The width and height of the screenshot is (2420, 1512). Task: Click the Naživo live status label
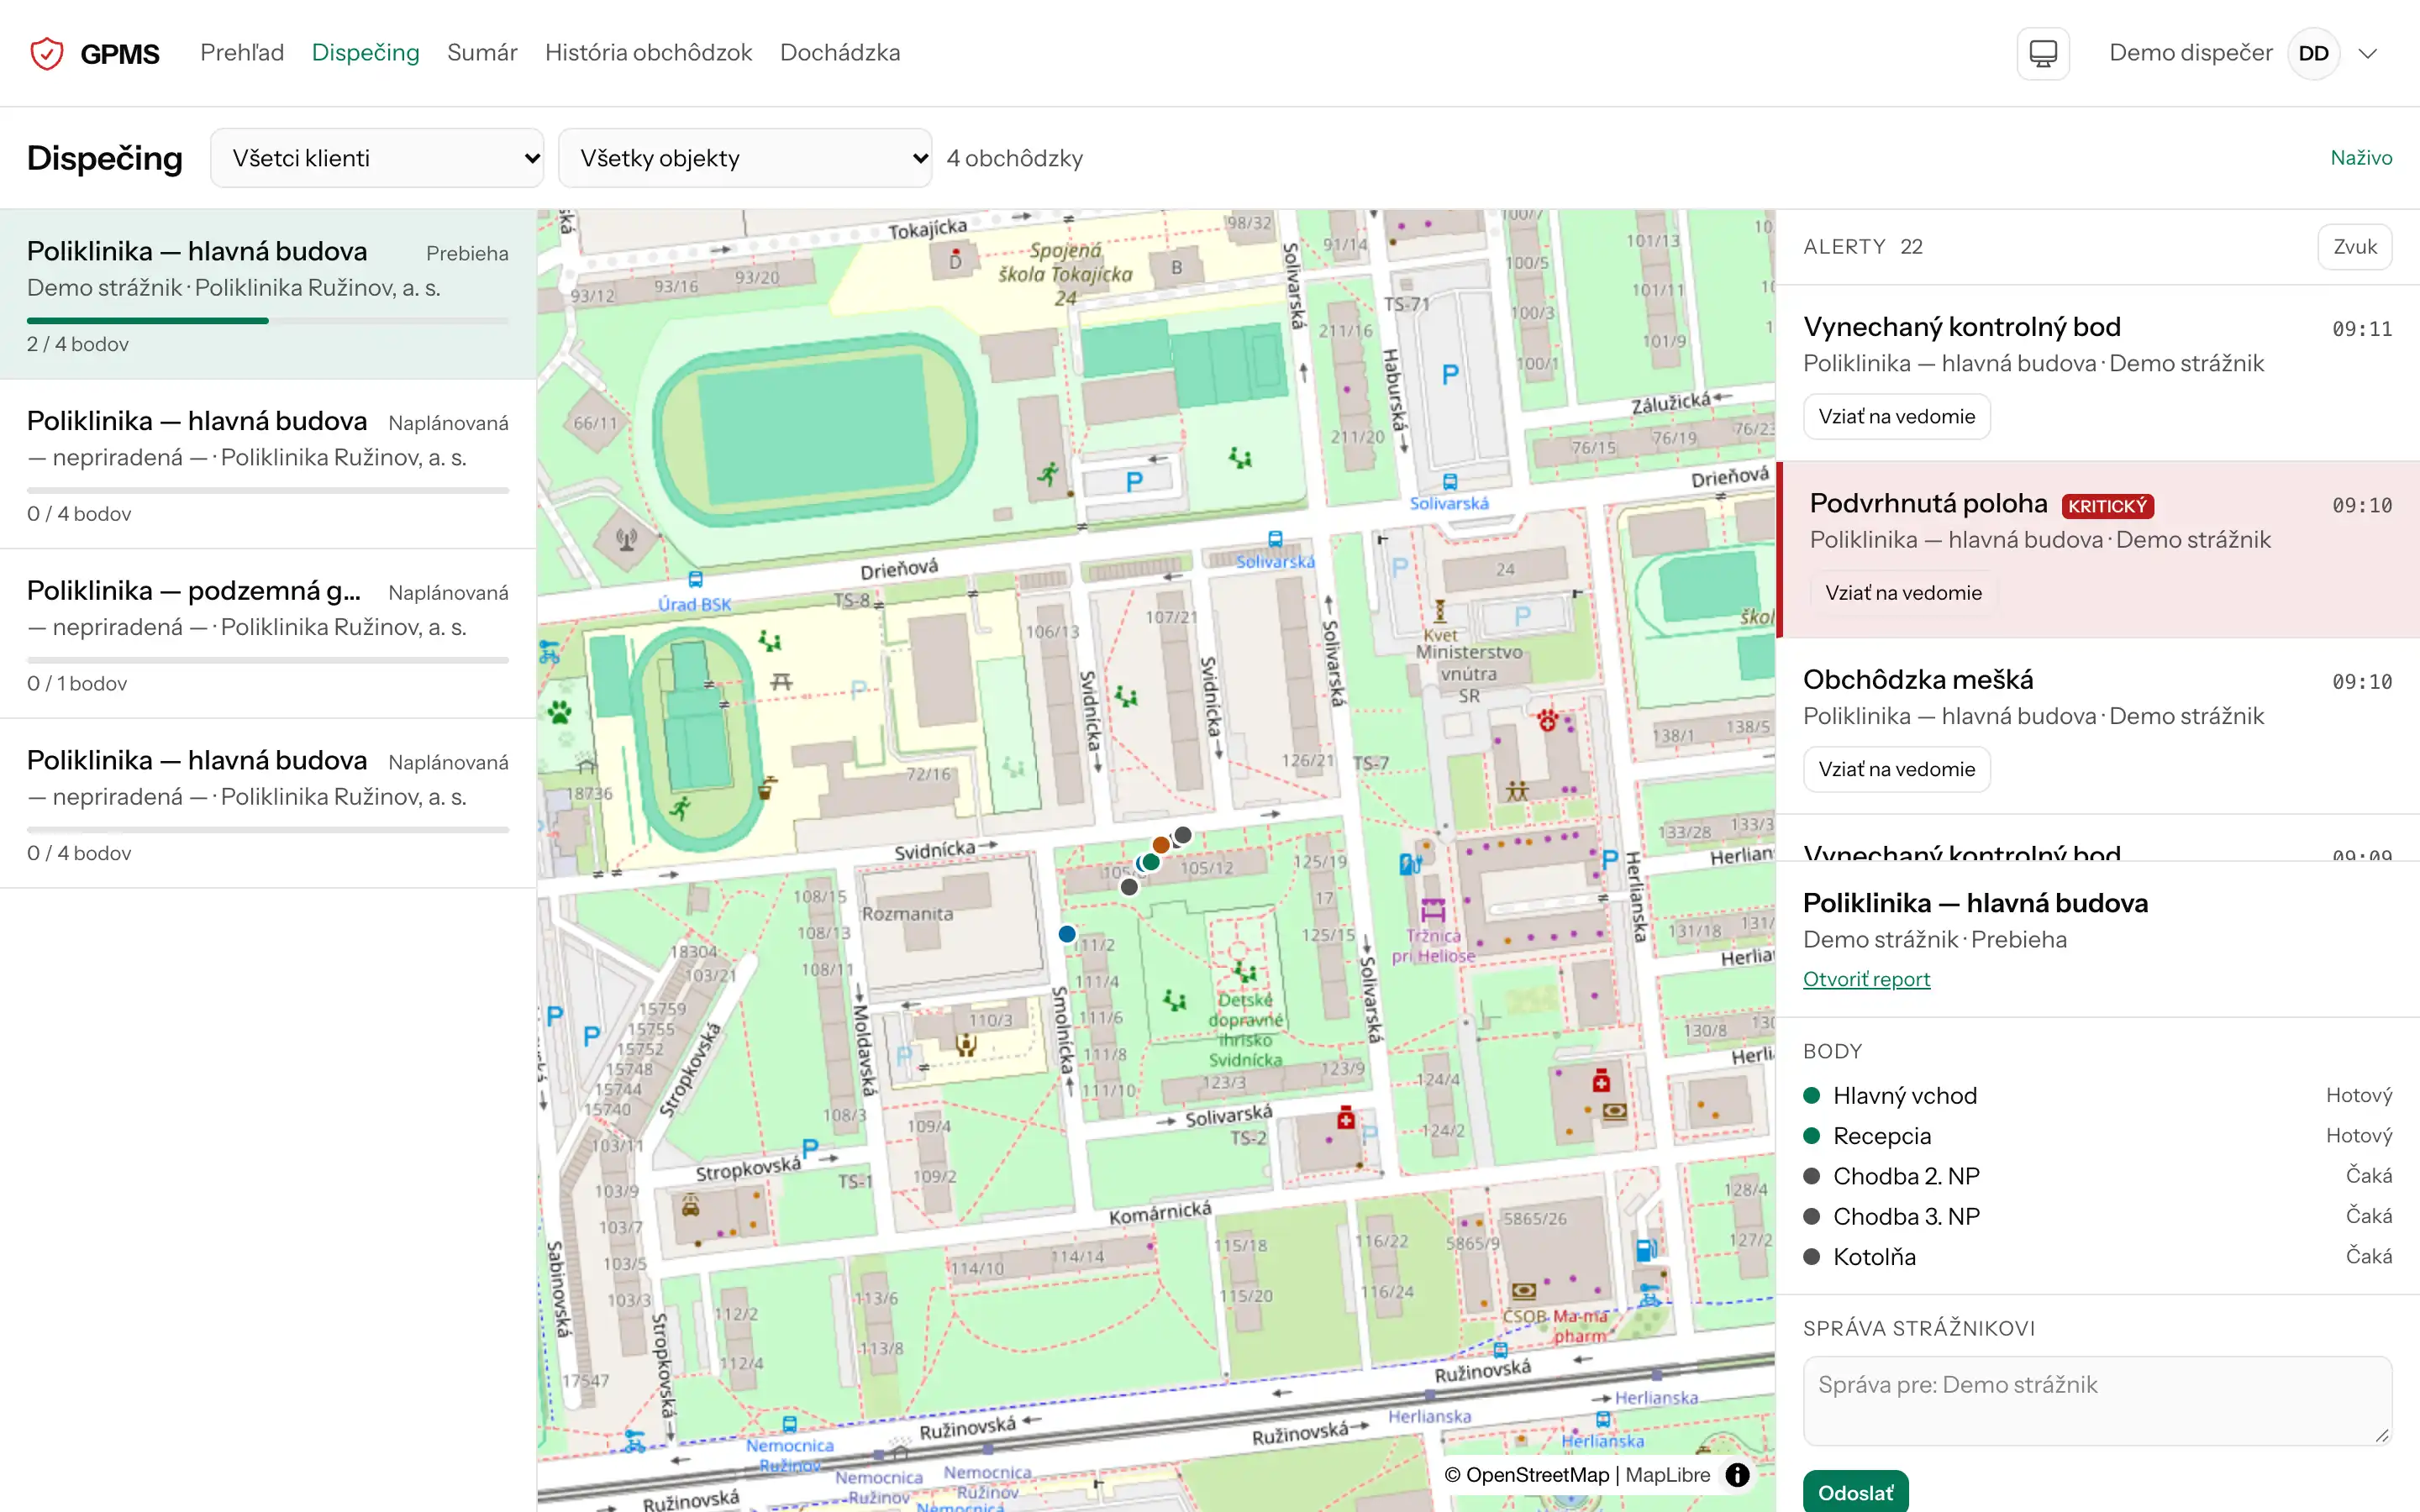click(2361, 158)
